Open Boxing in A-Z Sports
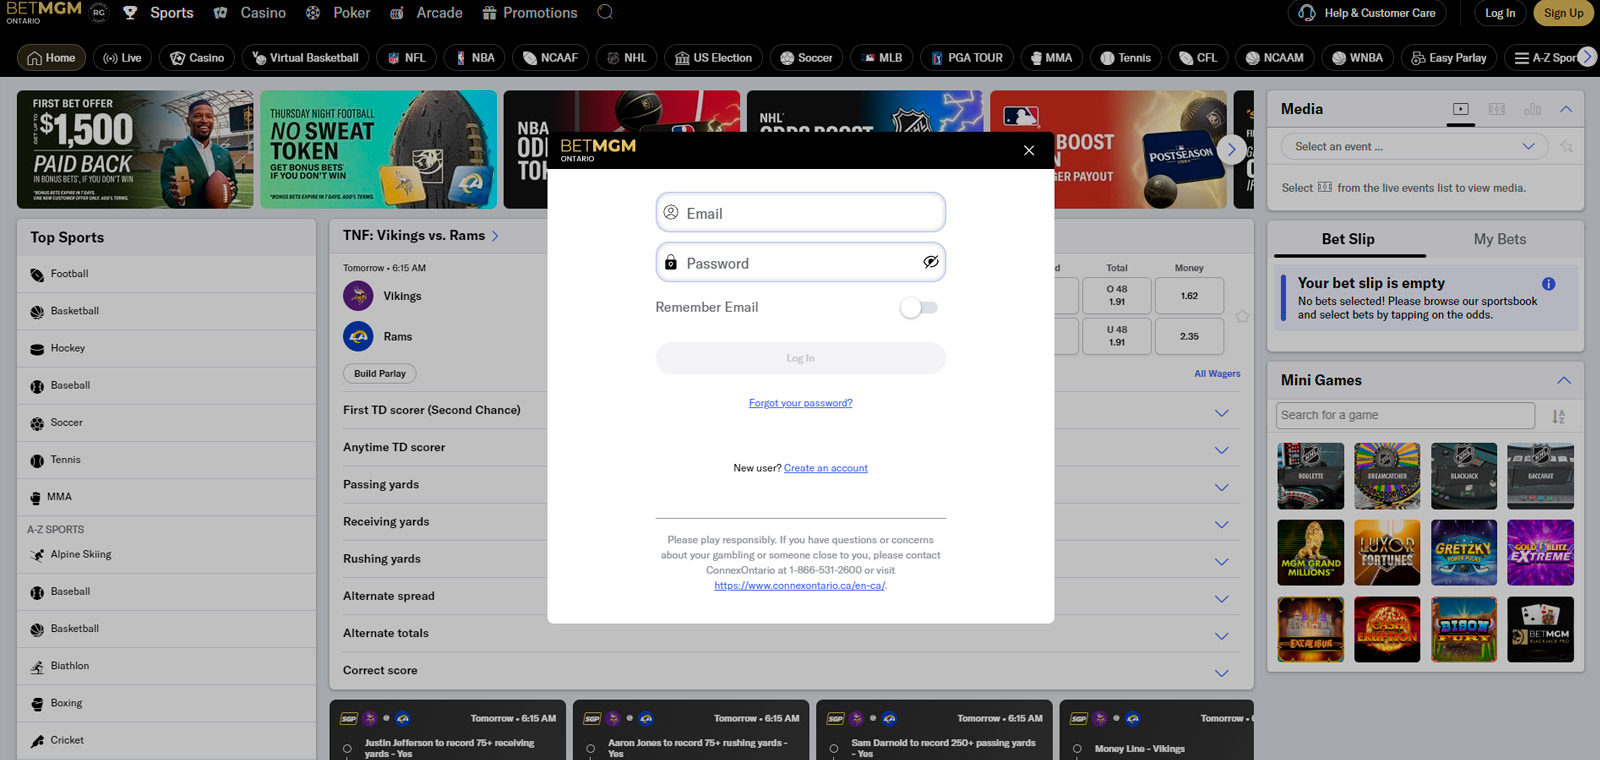The height and width of the screenshot is (760, 1600). point(166,703)
